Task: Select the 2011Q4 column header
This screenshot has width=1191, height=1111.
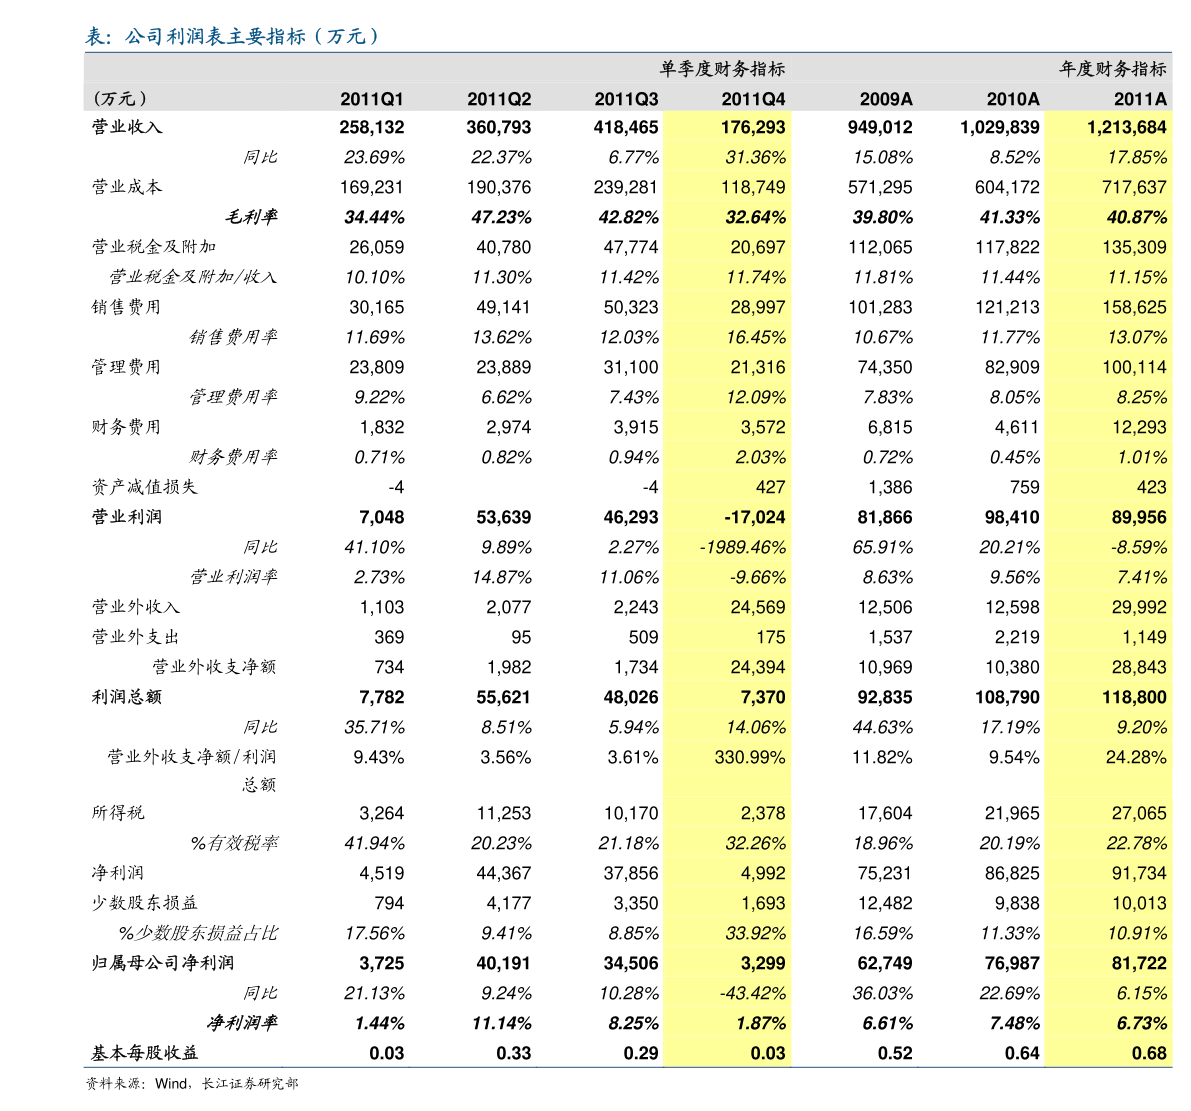Action: 753,99
